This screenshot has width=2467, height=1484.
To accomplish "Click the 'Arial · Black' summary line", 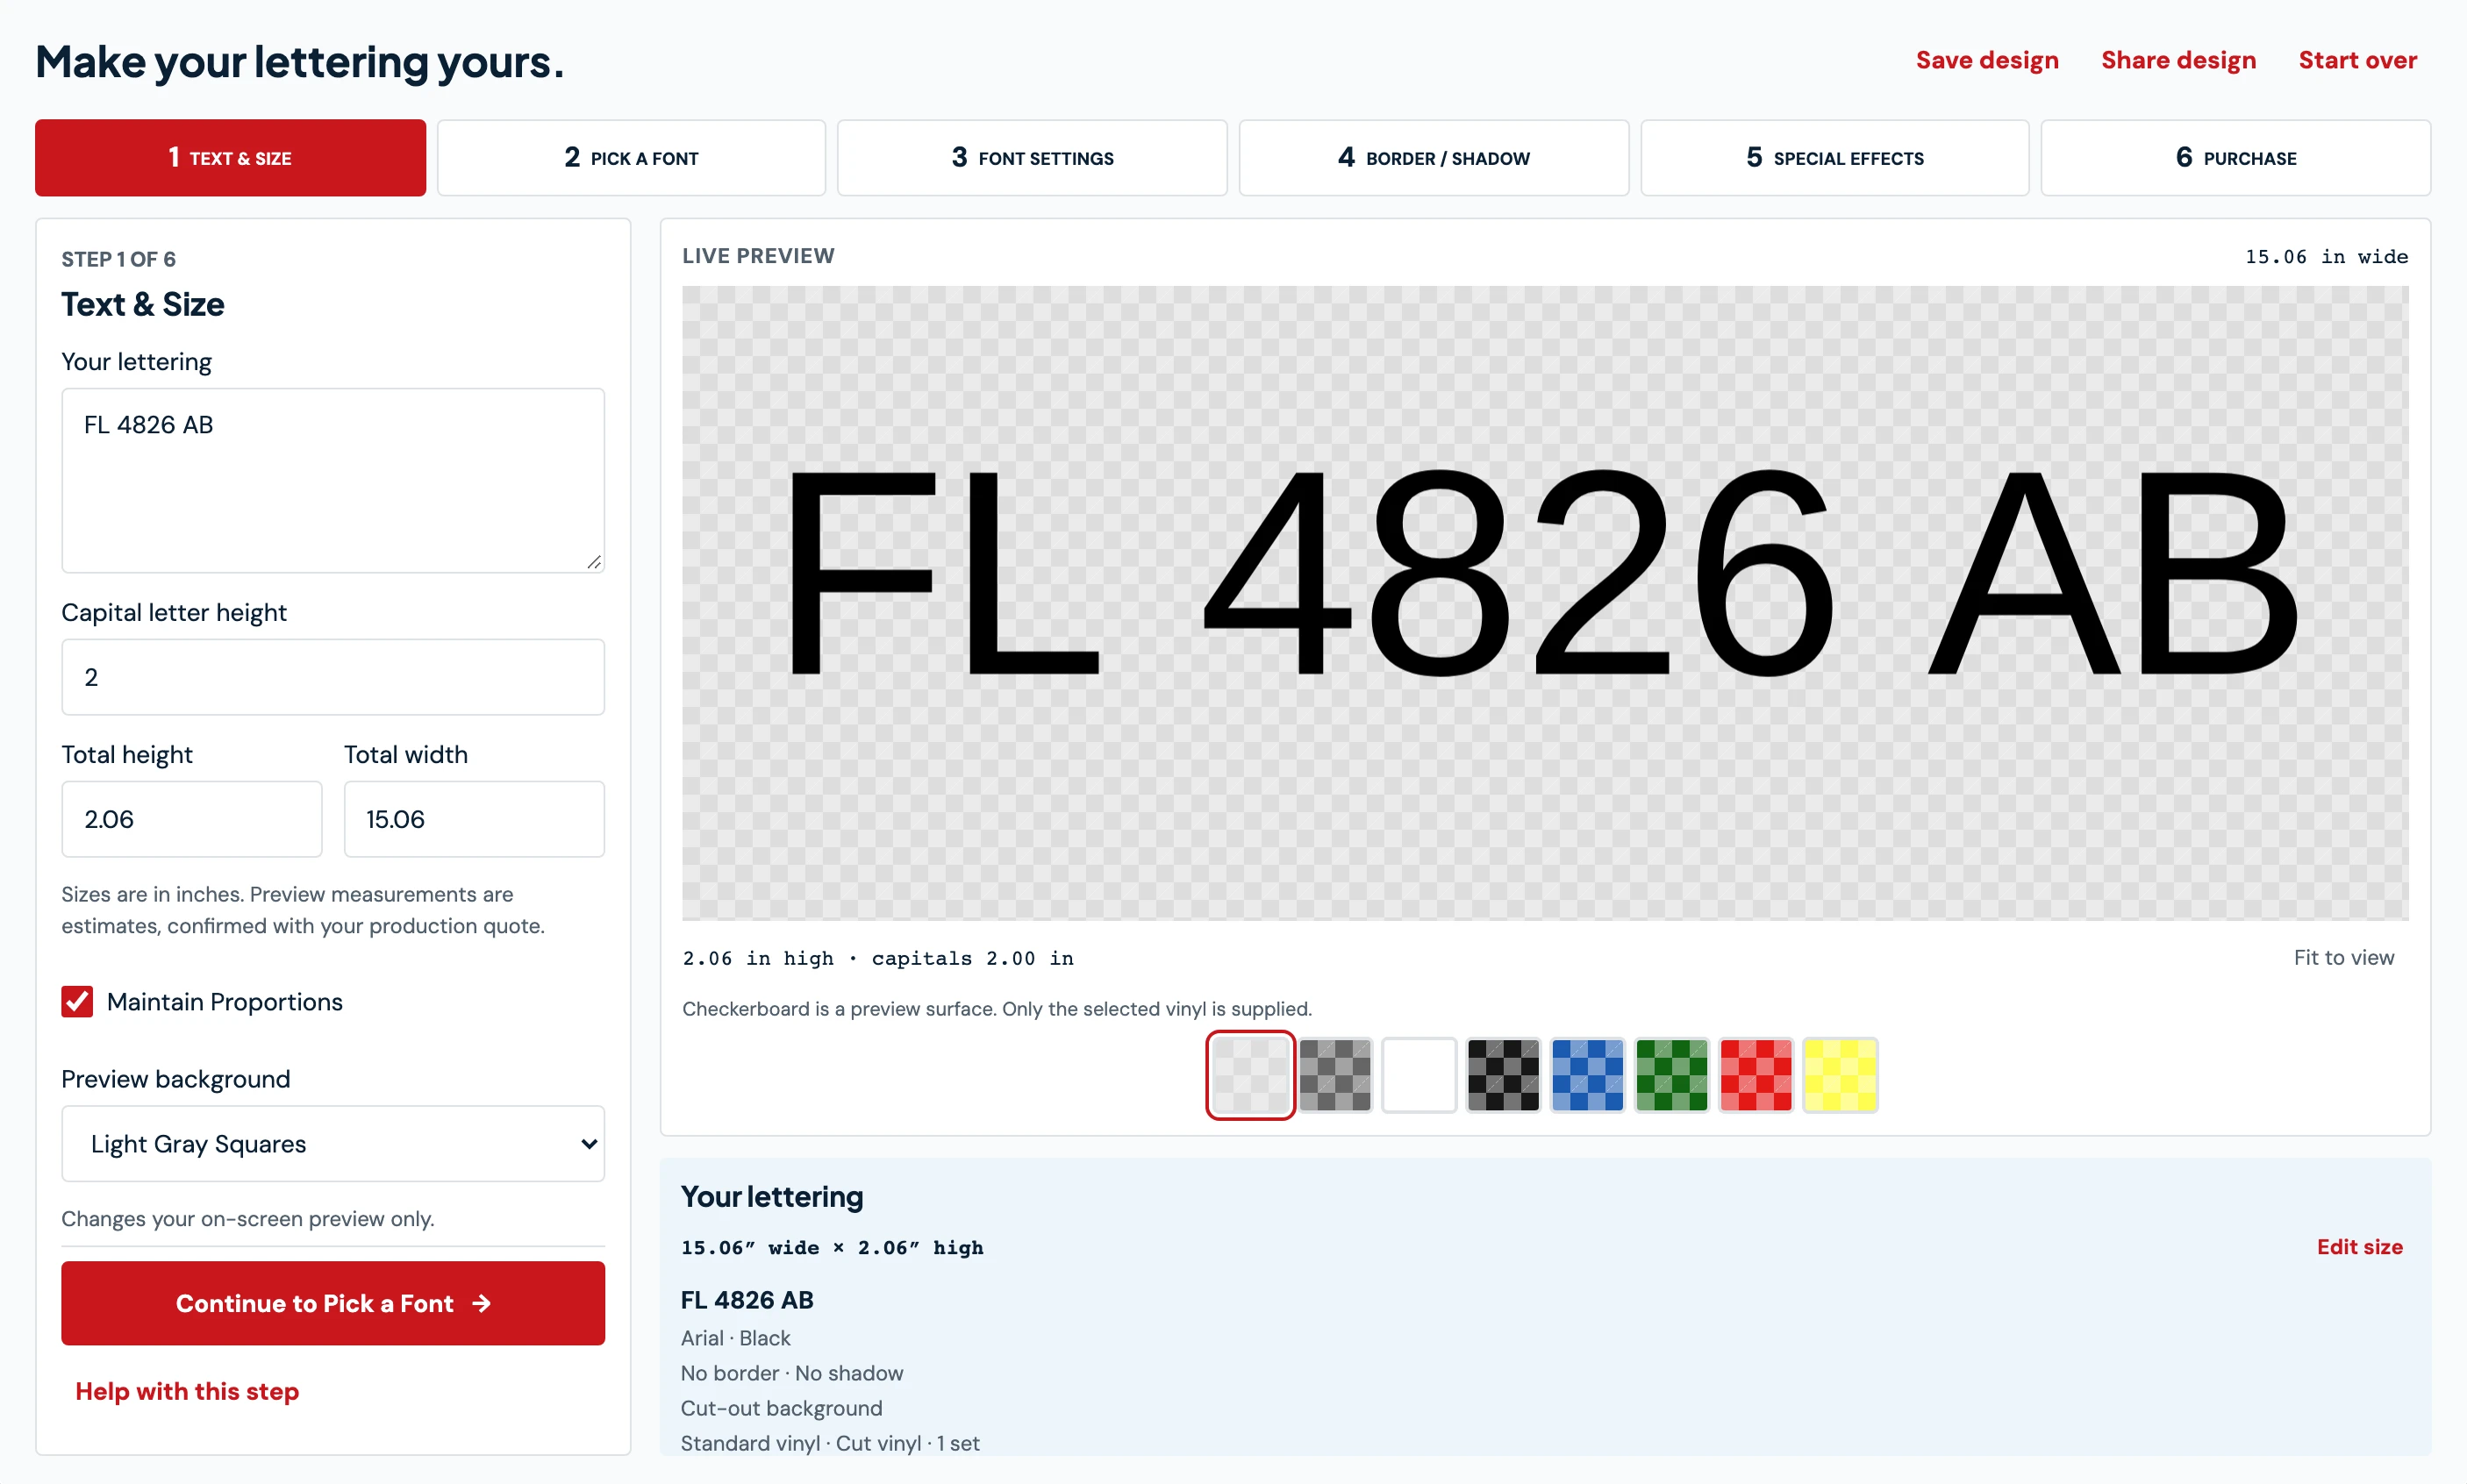I will [735, 1338].
